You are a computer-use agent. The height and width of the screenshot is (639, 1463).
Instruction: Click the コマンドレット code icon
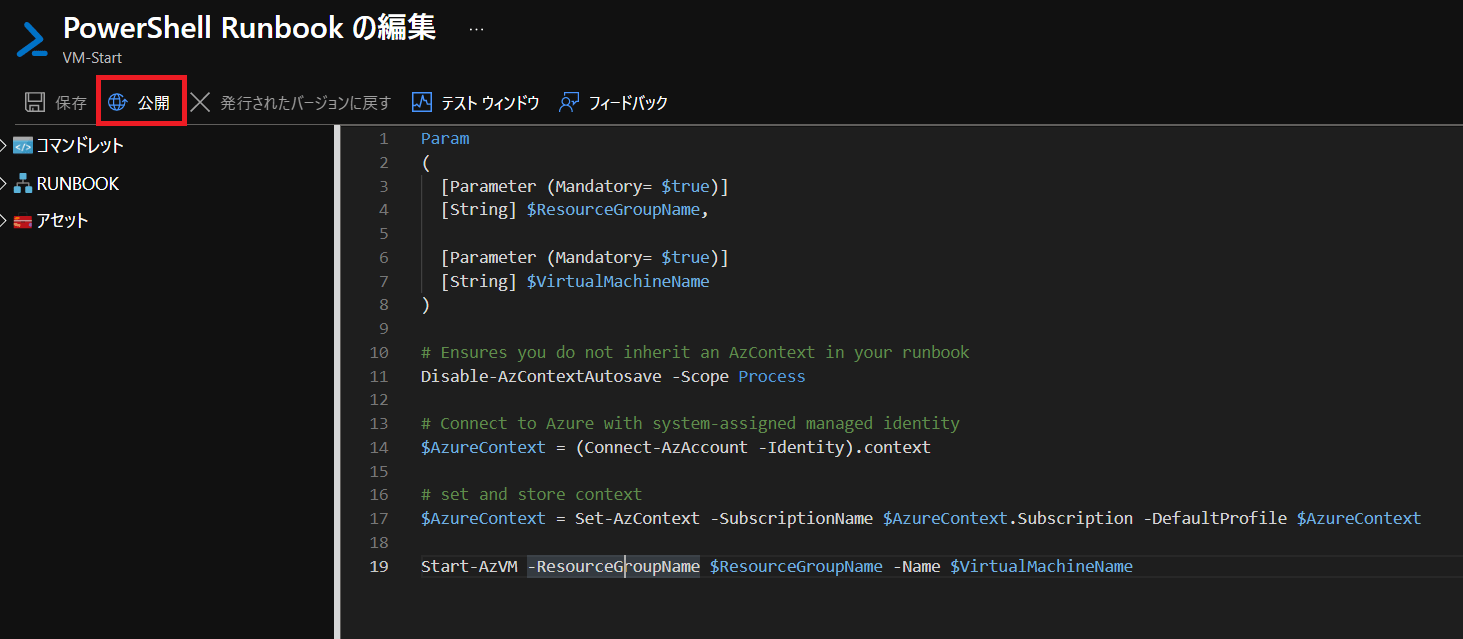pos(23,146)
